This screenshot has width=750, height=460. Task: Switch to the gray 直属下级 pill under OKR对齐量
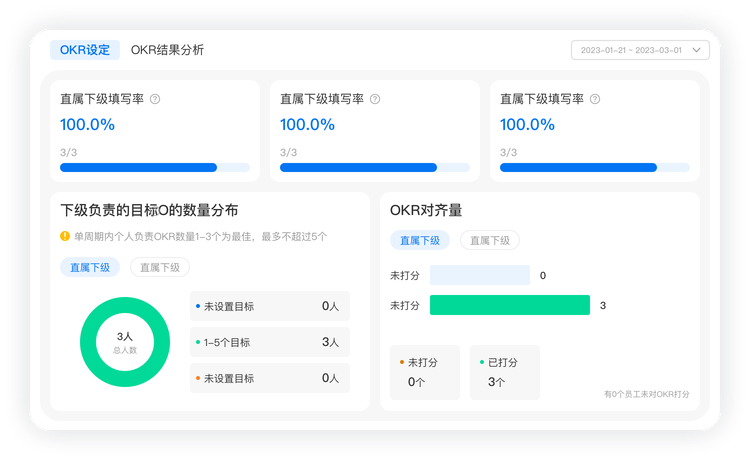coord(490,240)
